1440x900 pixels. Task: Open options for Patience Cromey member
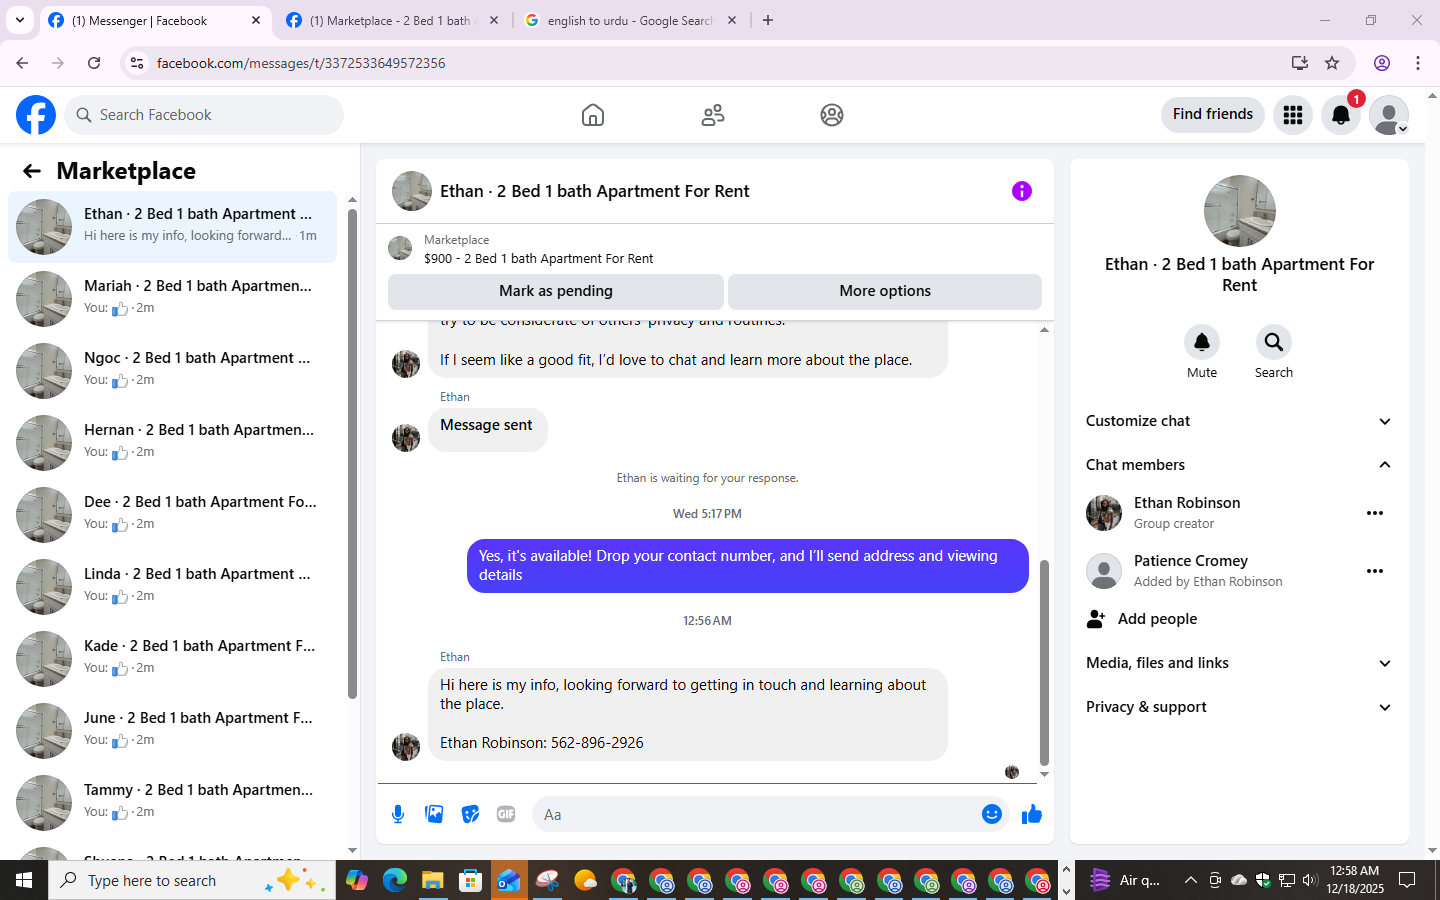point(1375,571)
